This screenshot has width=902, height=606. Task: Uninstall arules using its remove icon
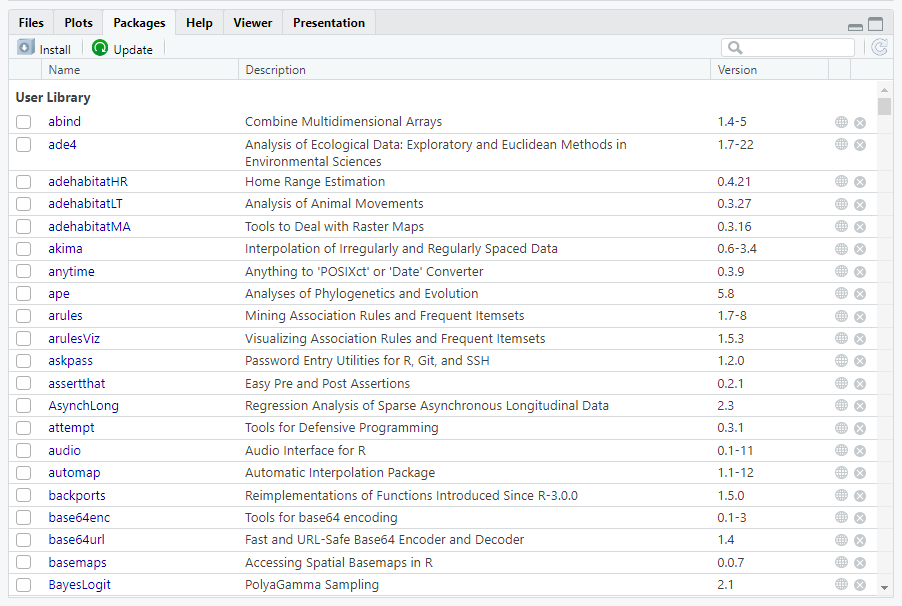[860, 316]
